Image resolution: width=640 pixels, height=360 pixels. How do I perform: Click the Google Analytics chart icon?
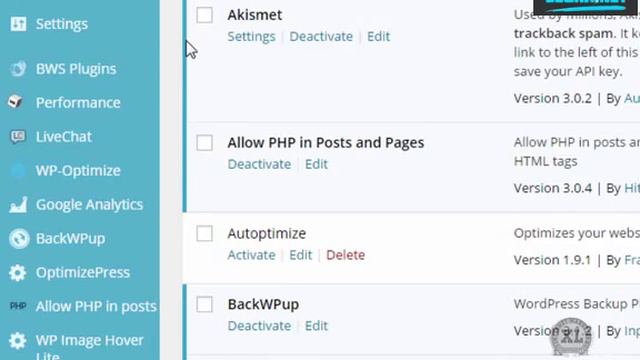pos(18,204)
